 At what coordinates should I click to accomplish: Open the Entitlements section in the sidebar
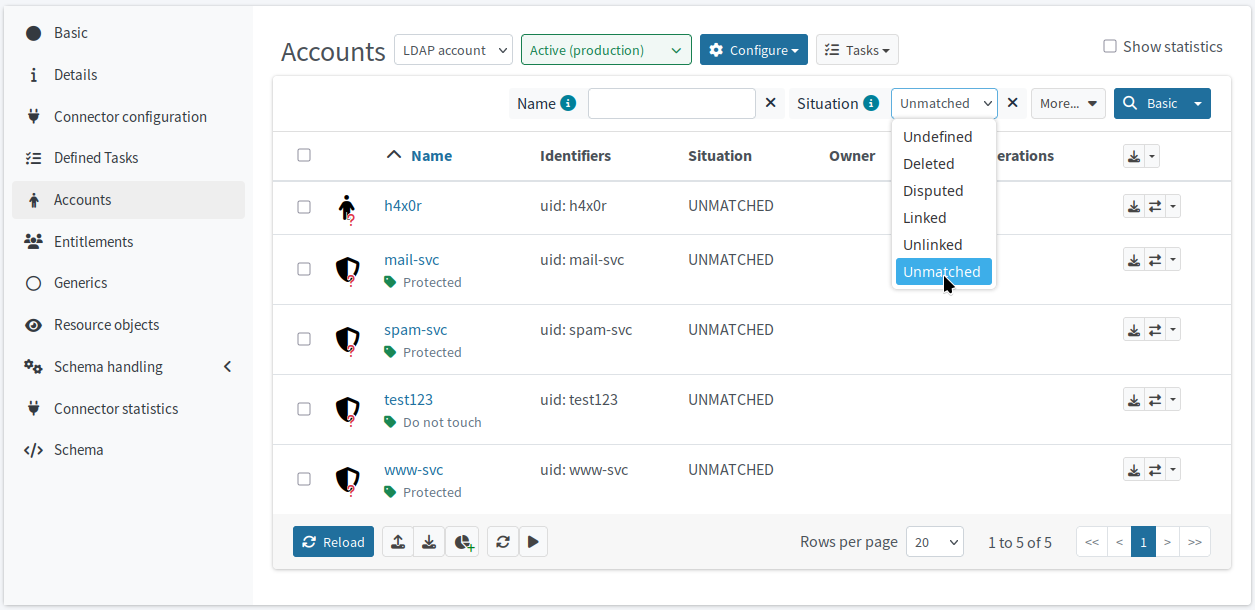(x=92, y=241)
